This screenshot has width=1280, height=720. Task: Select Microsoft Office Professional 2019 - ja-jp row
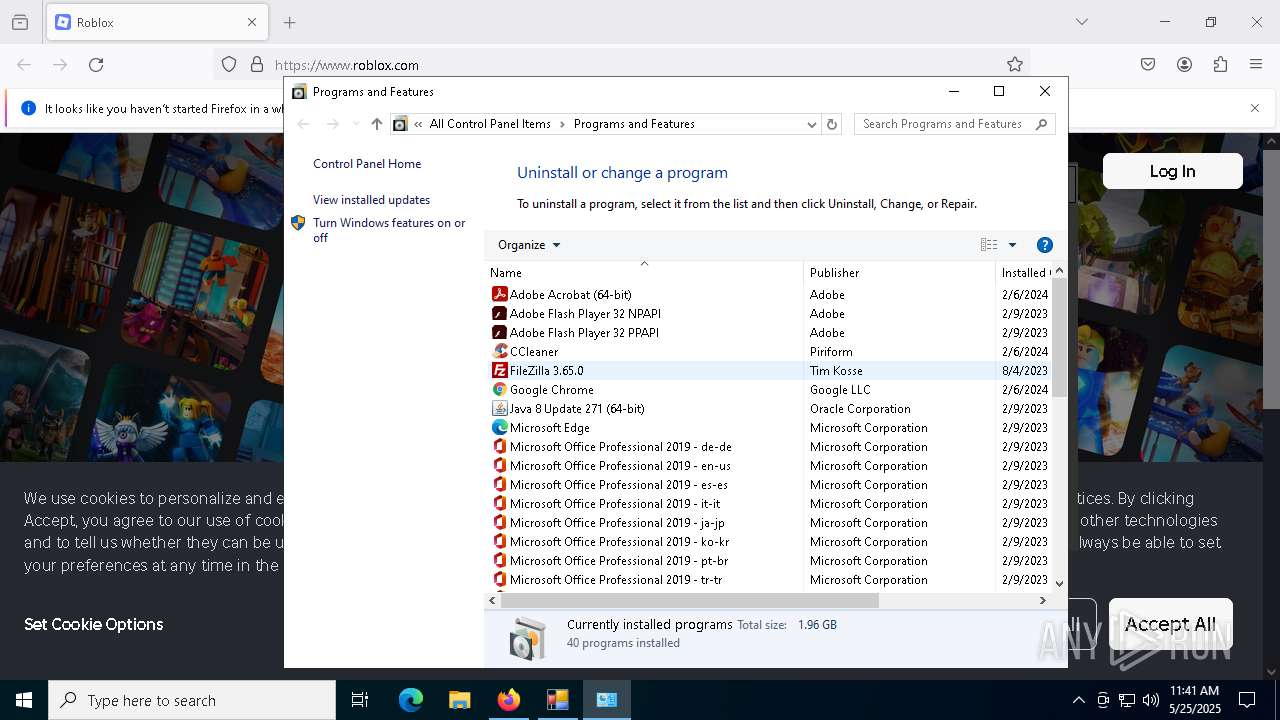[x=768, y=522]
